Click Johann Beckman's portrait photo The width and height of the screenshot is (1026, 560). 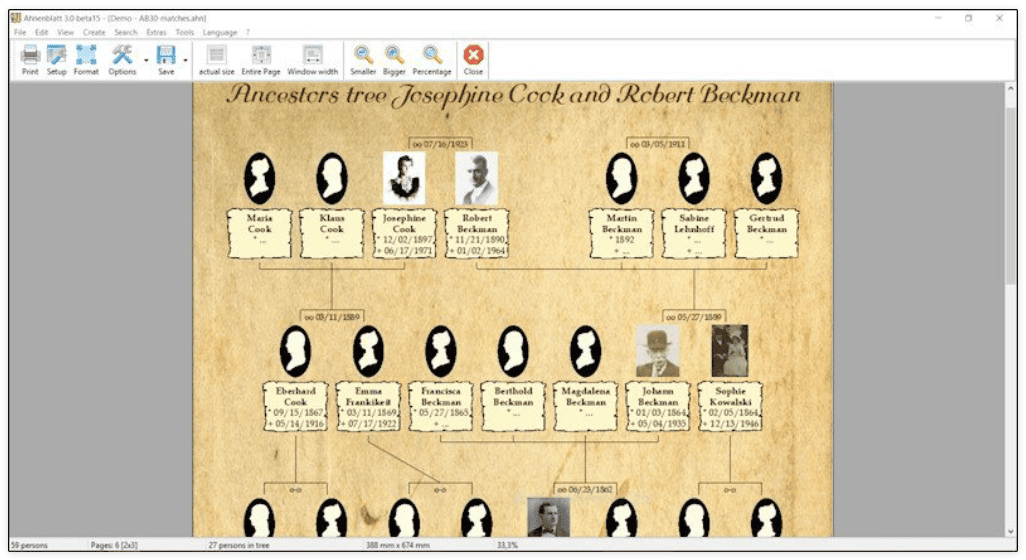tap(658, 351)
